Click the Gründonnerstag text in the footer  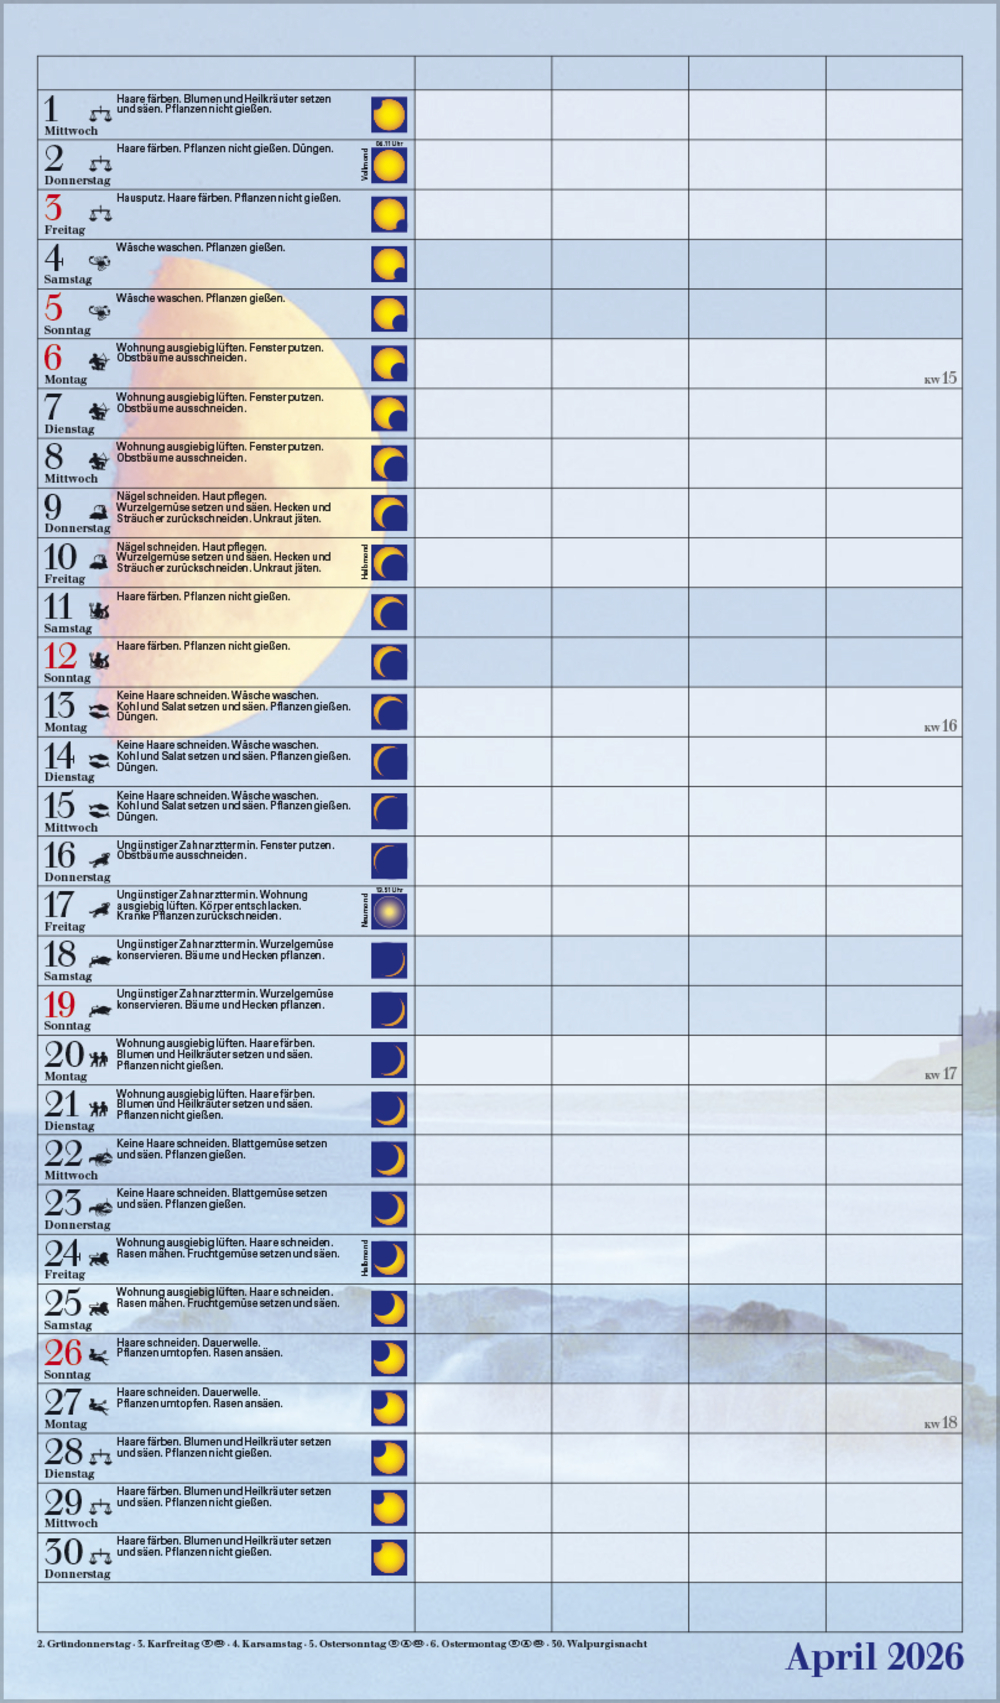(x=88, y=1643)
